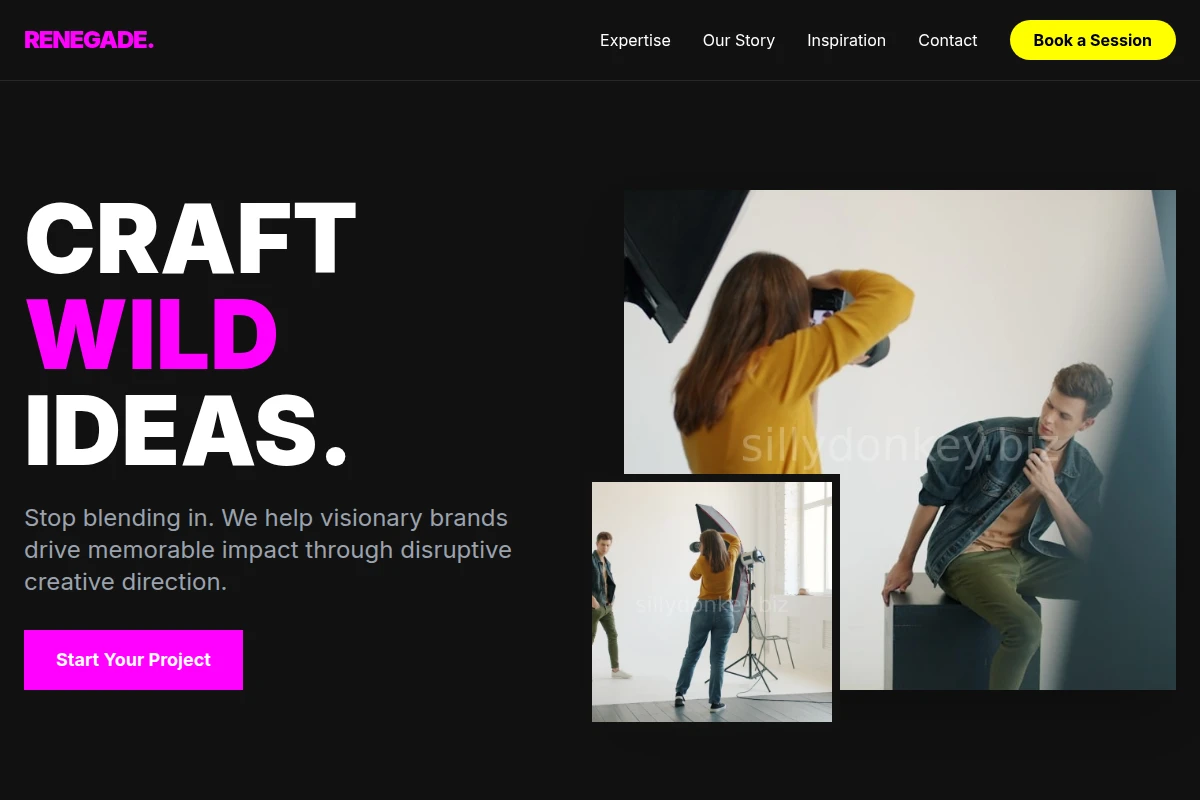Click the 'Stop blending in' paragraph
Screen dimensions: 1200x800
(268, 550)
